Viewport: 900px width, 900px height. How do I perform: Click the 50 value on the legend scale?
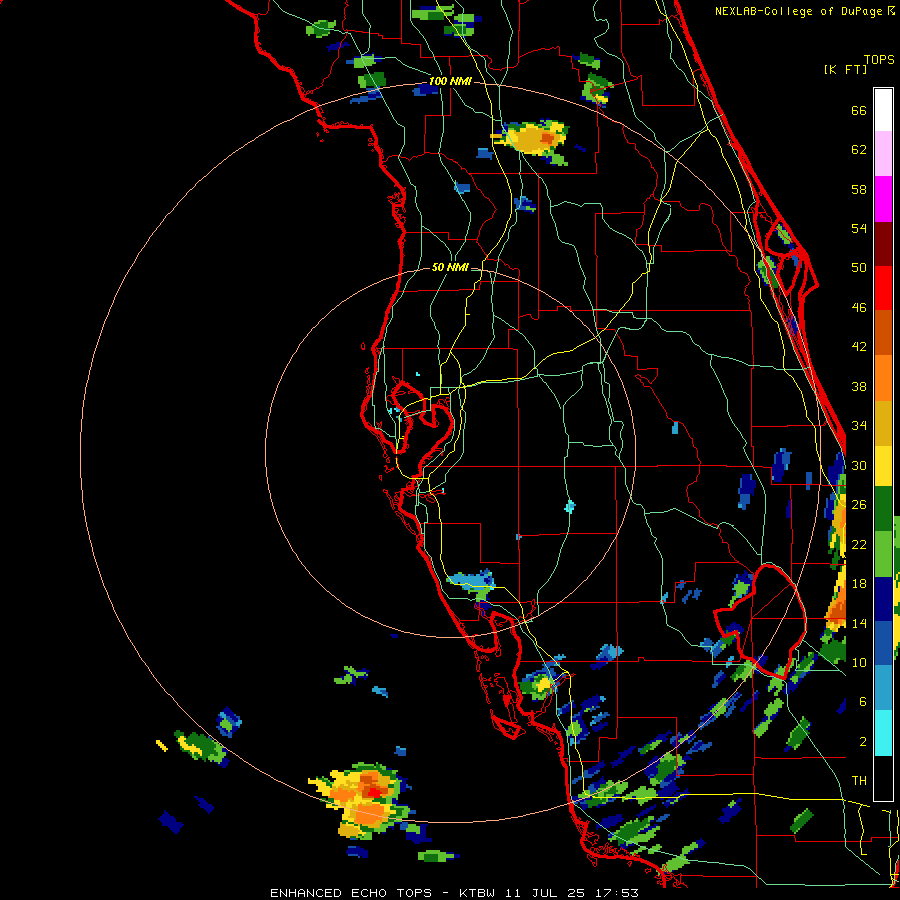(859, 268)
